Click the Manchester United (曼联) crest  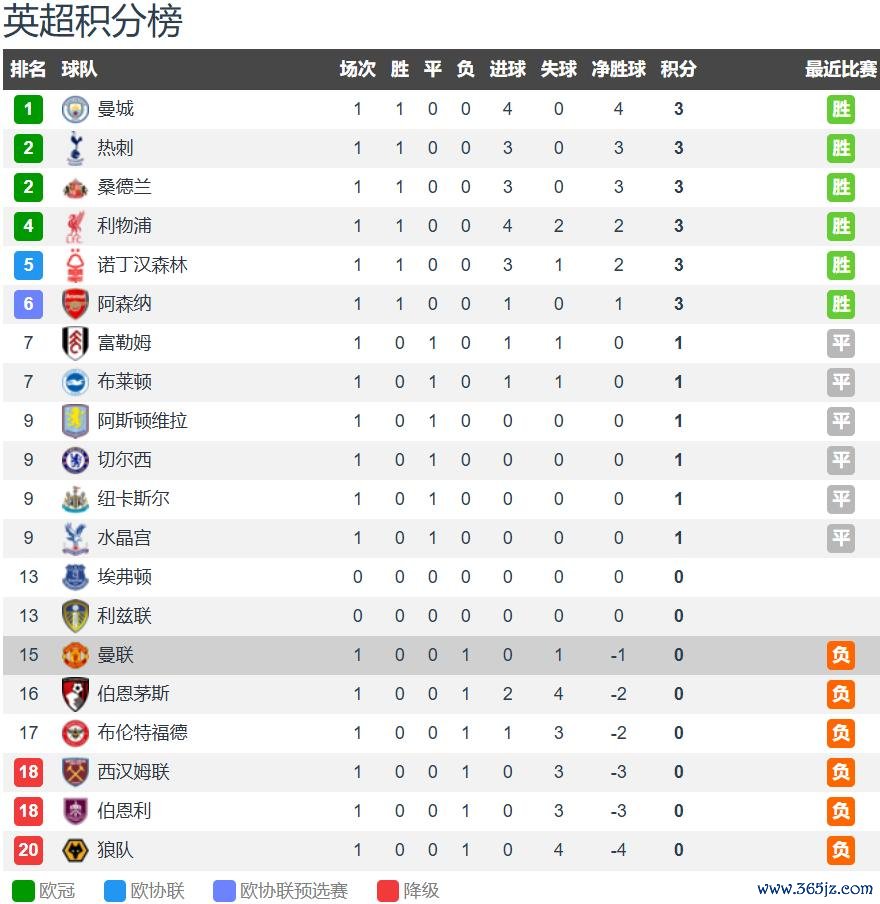click(x=75, y=655)
